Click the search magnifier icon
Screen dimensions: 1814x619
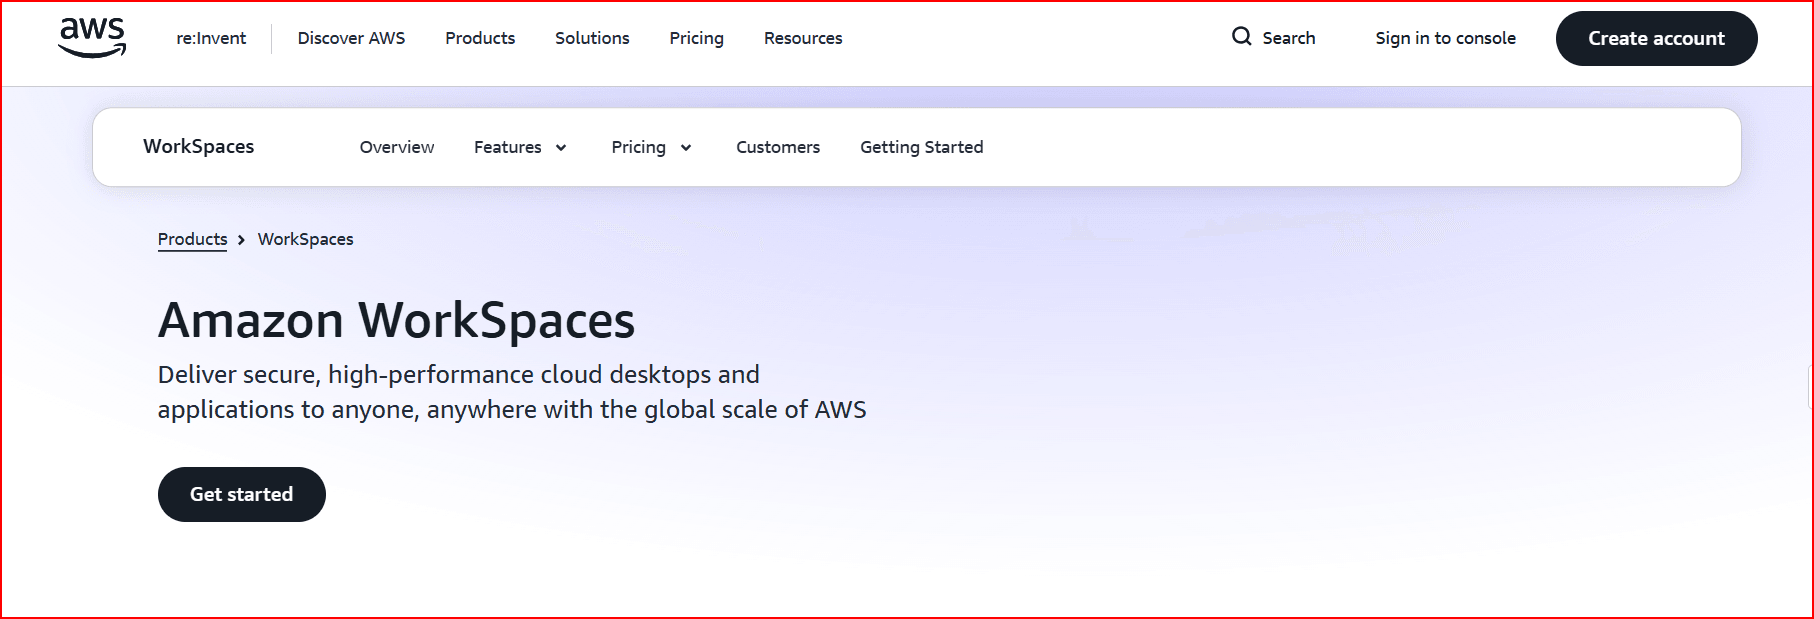[x=1241, y=37]
